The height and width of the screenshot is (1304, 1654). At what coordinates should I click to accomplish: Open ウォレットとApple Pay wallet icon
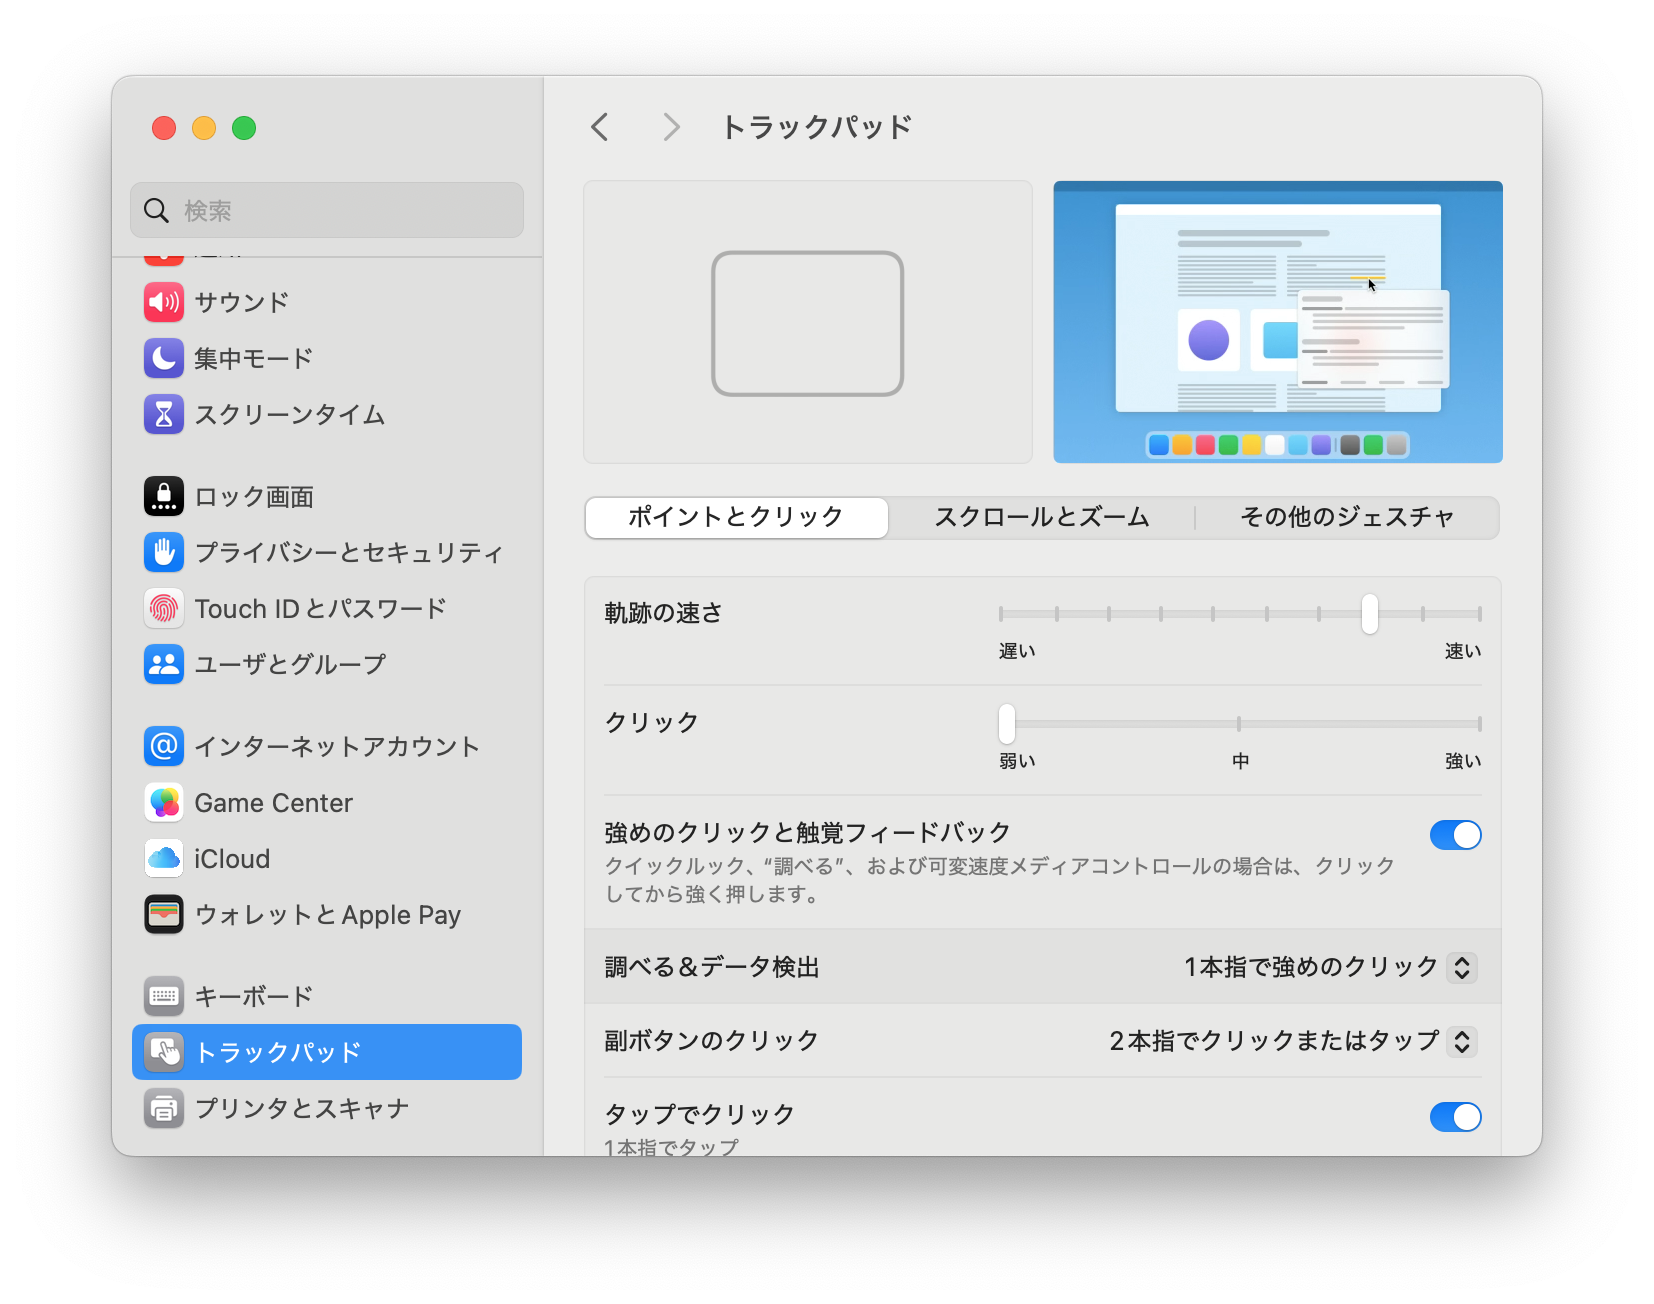pyautogui.click(x=164, y=914)
